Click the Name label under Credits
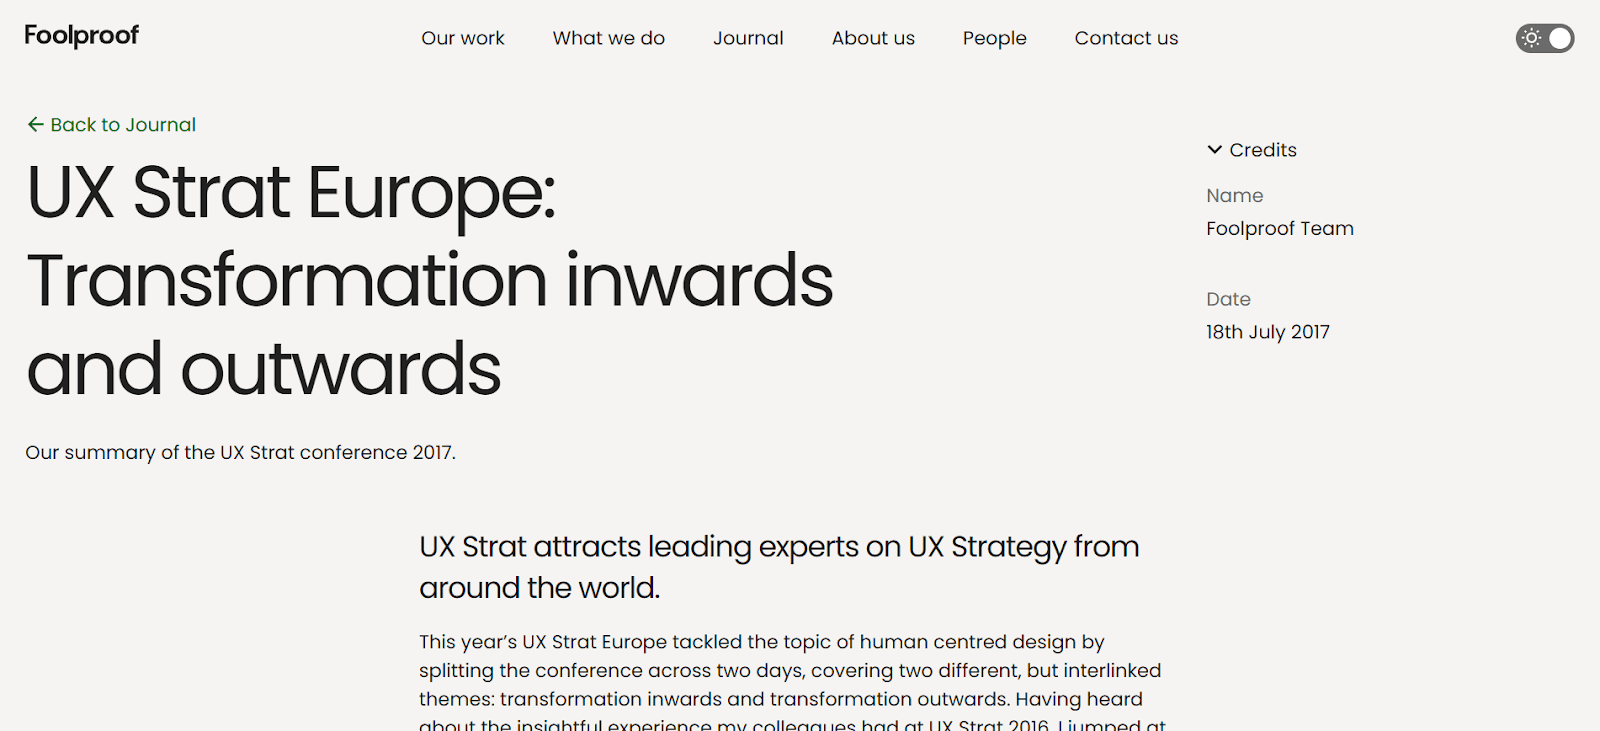 pos(1235,196)
